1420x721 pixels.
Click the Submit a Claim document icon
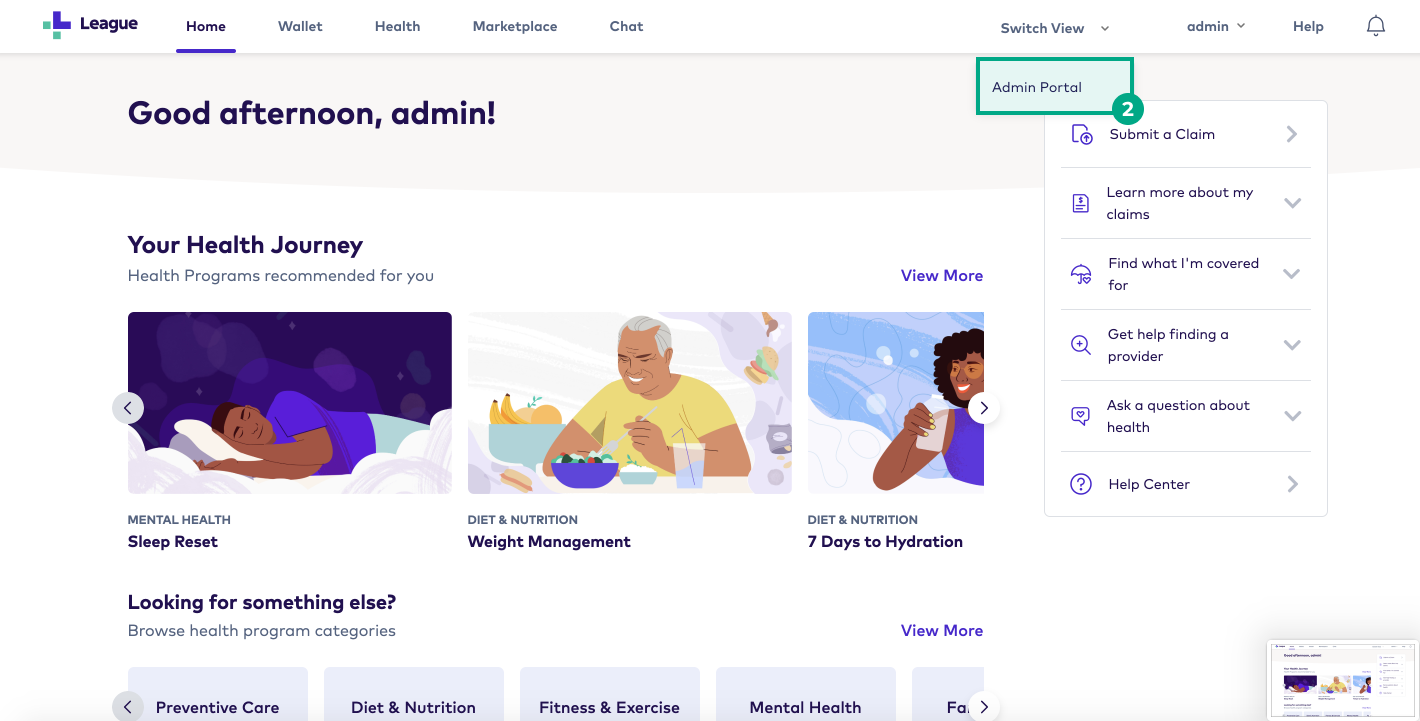[x=1082, y=134]
